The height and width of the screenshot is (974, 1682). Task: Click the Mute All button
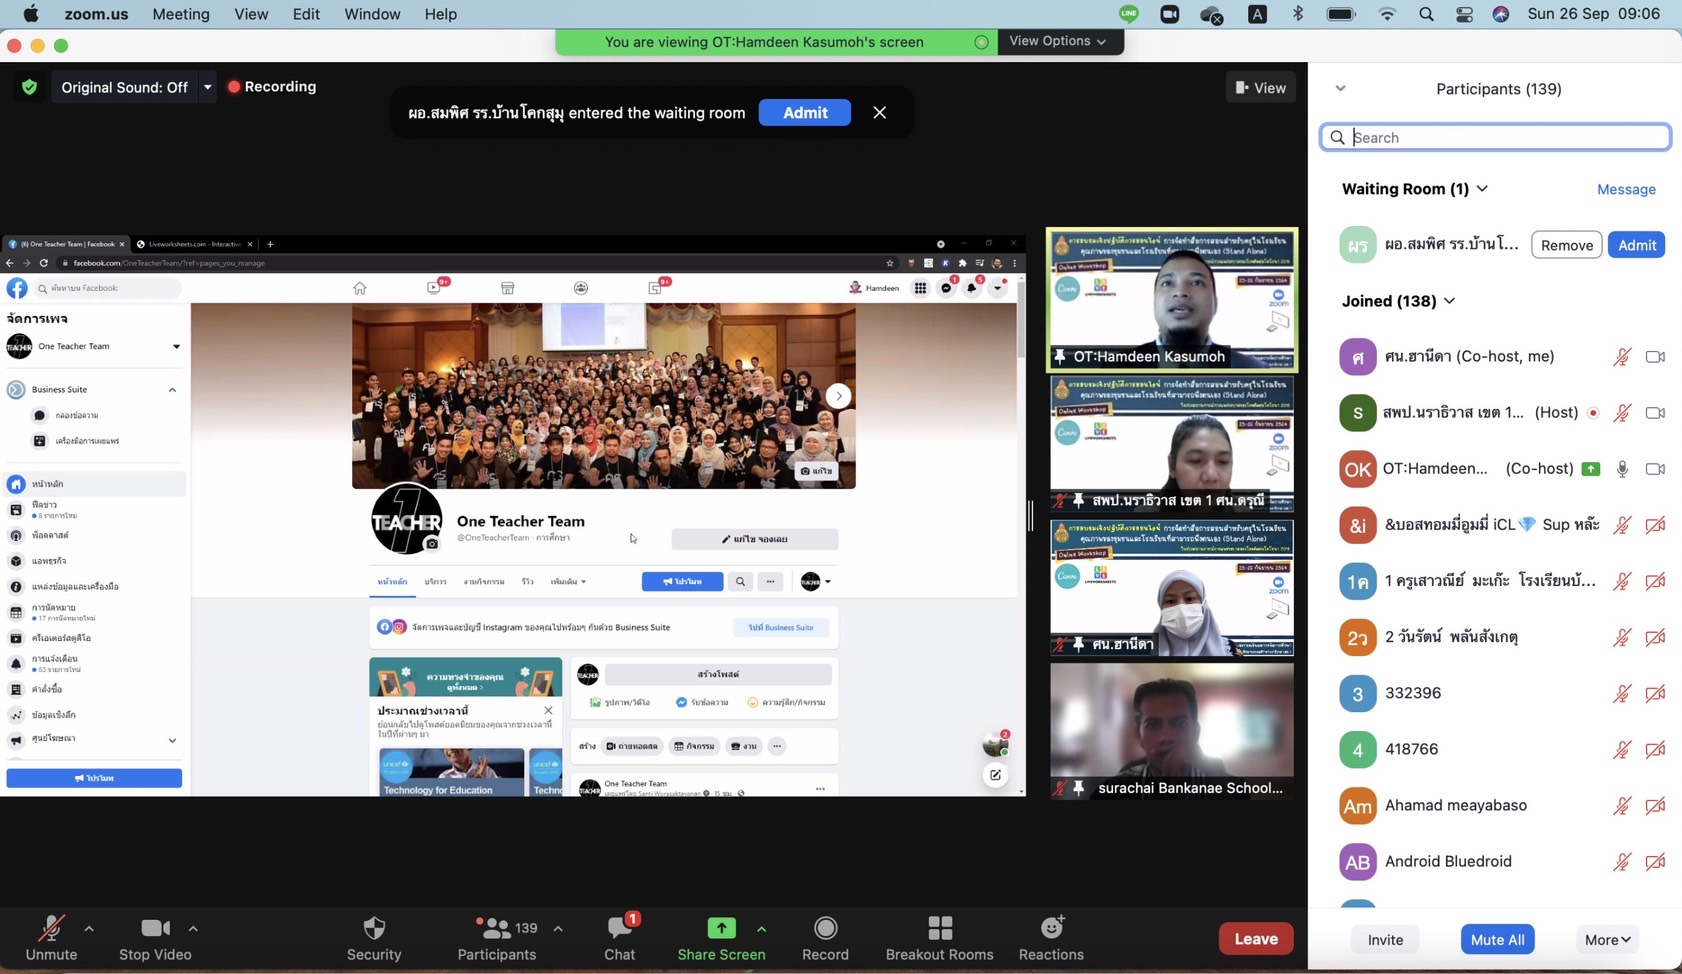coord(1497,939)
